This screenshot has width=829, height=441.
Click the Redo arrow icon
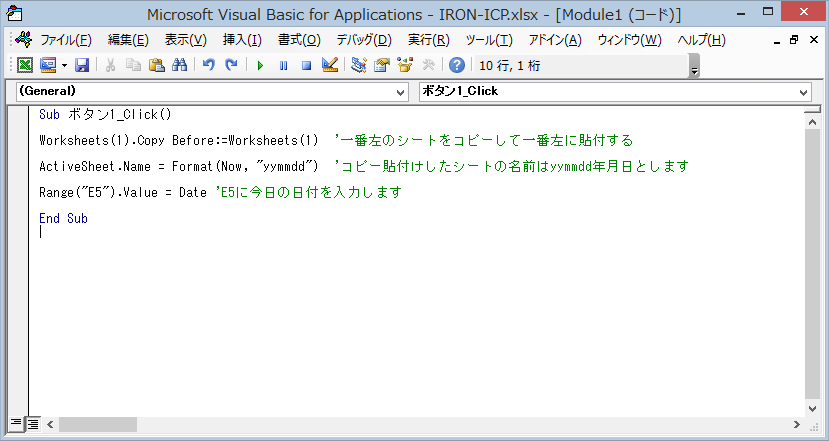tap(231, 65)
